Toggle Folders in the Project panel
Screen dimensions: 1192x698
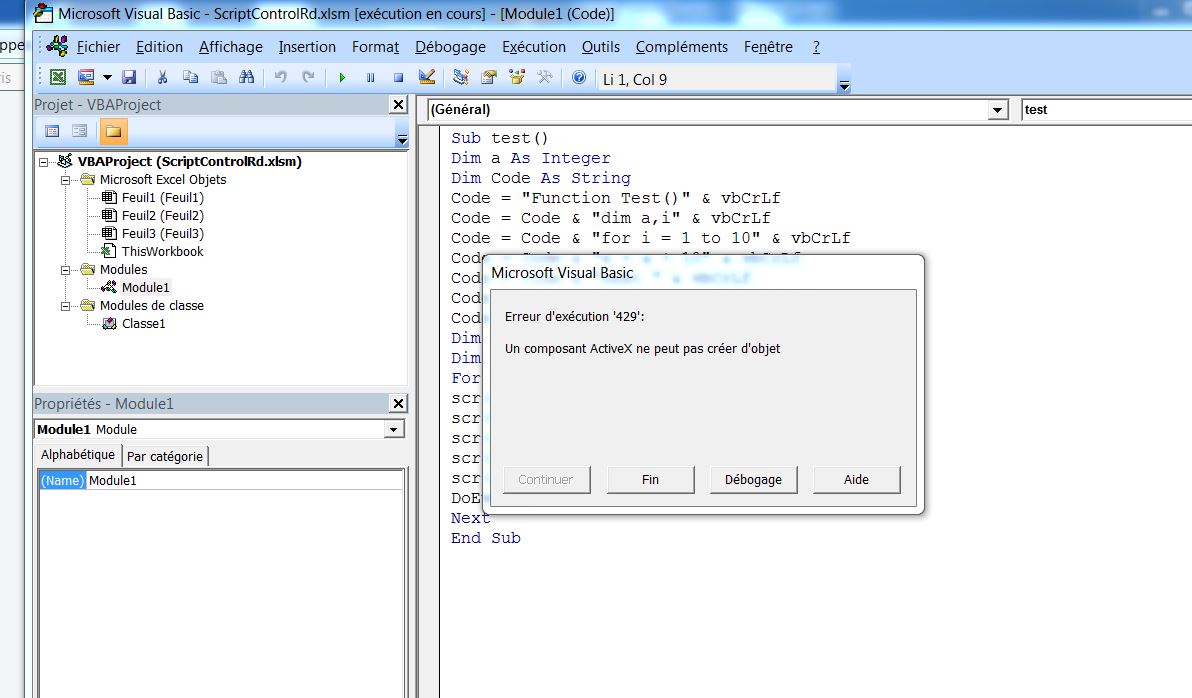pyautogui.click(x=113, y=131)
